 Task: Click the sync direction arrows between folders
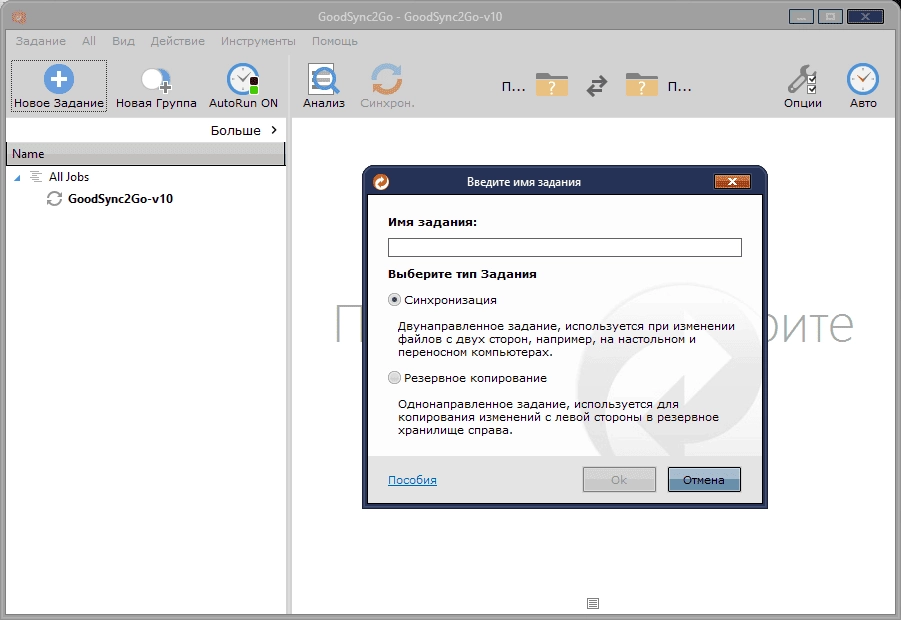click(597, 86)
